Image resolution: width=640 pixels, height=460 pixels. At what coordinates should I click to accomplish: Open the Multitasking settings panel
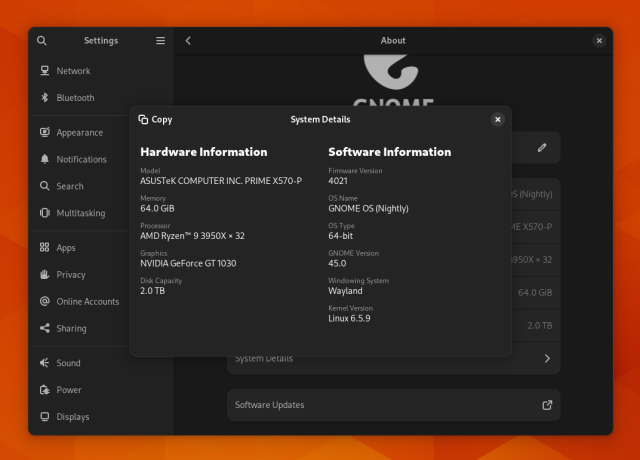(x=80, y=213)
